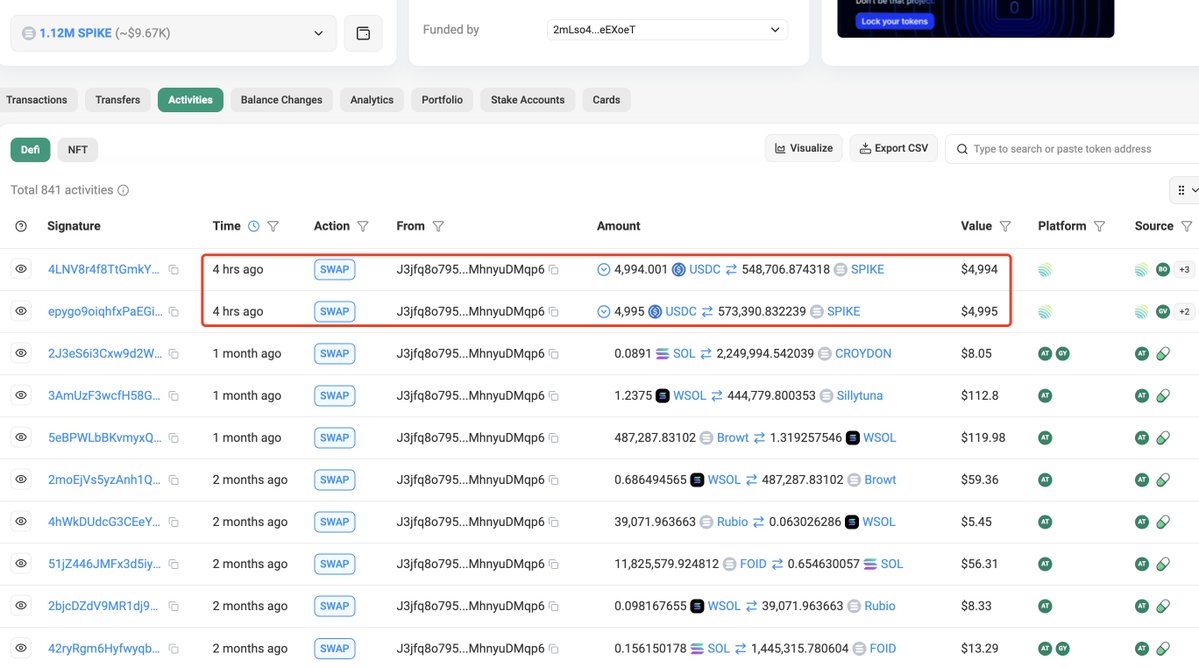Open the filter dropdown on the Action column
This screenshot has height=668, width=1199.
[x=362, y=226]
